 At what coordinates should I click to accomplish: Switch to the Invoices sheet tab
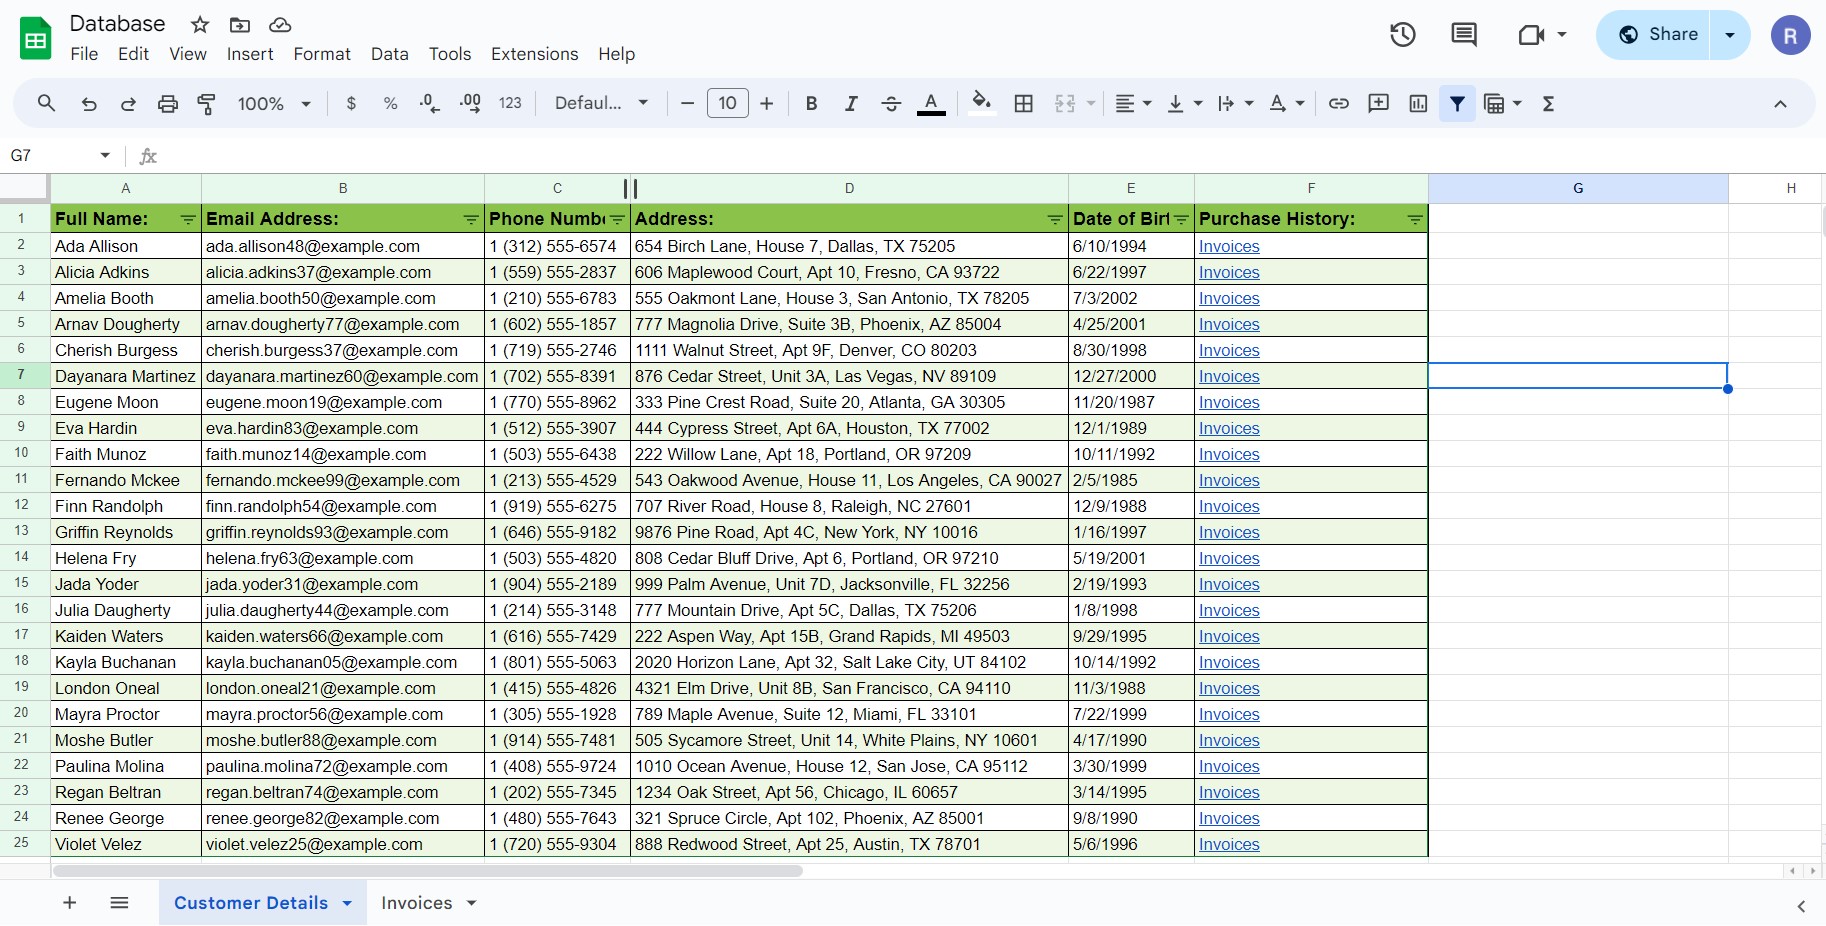[x=417, y=903]
